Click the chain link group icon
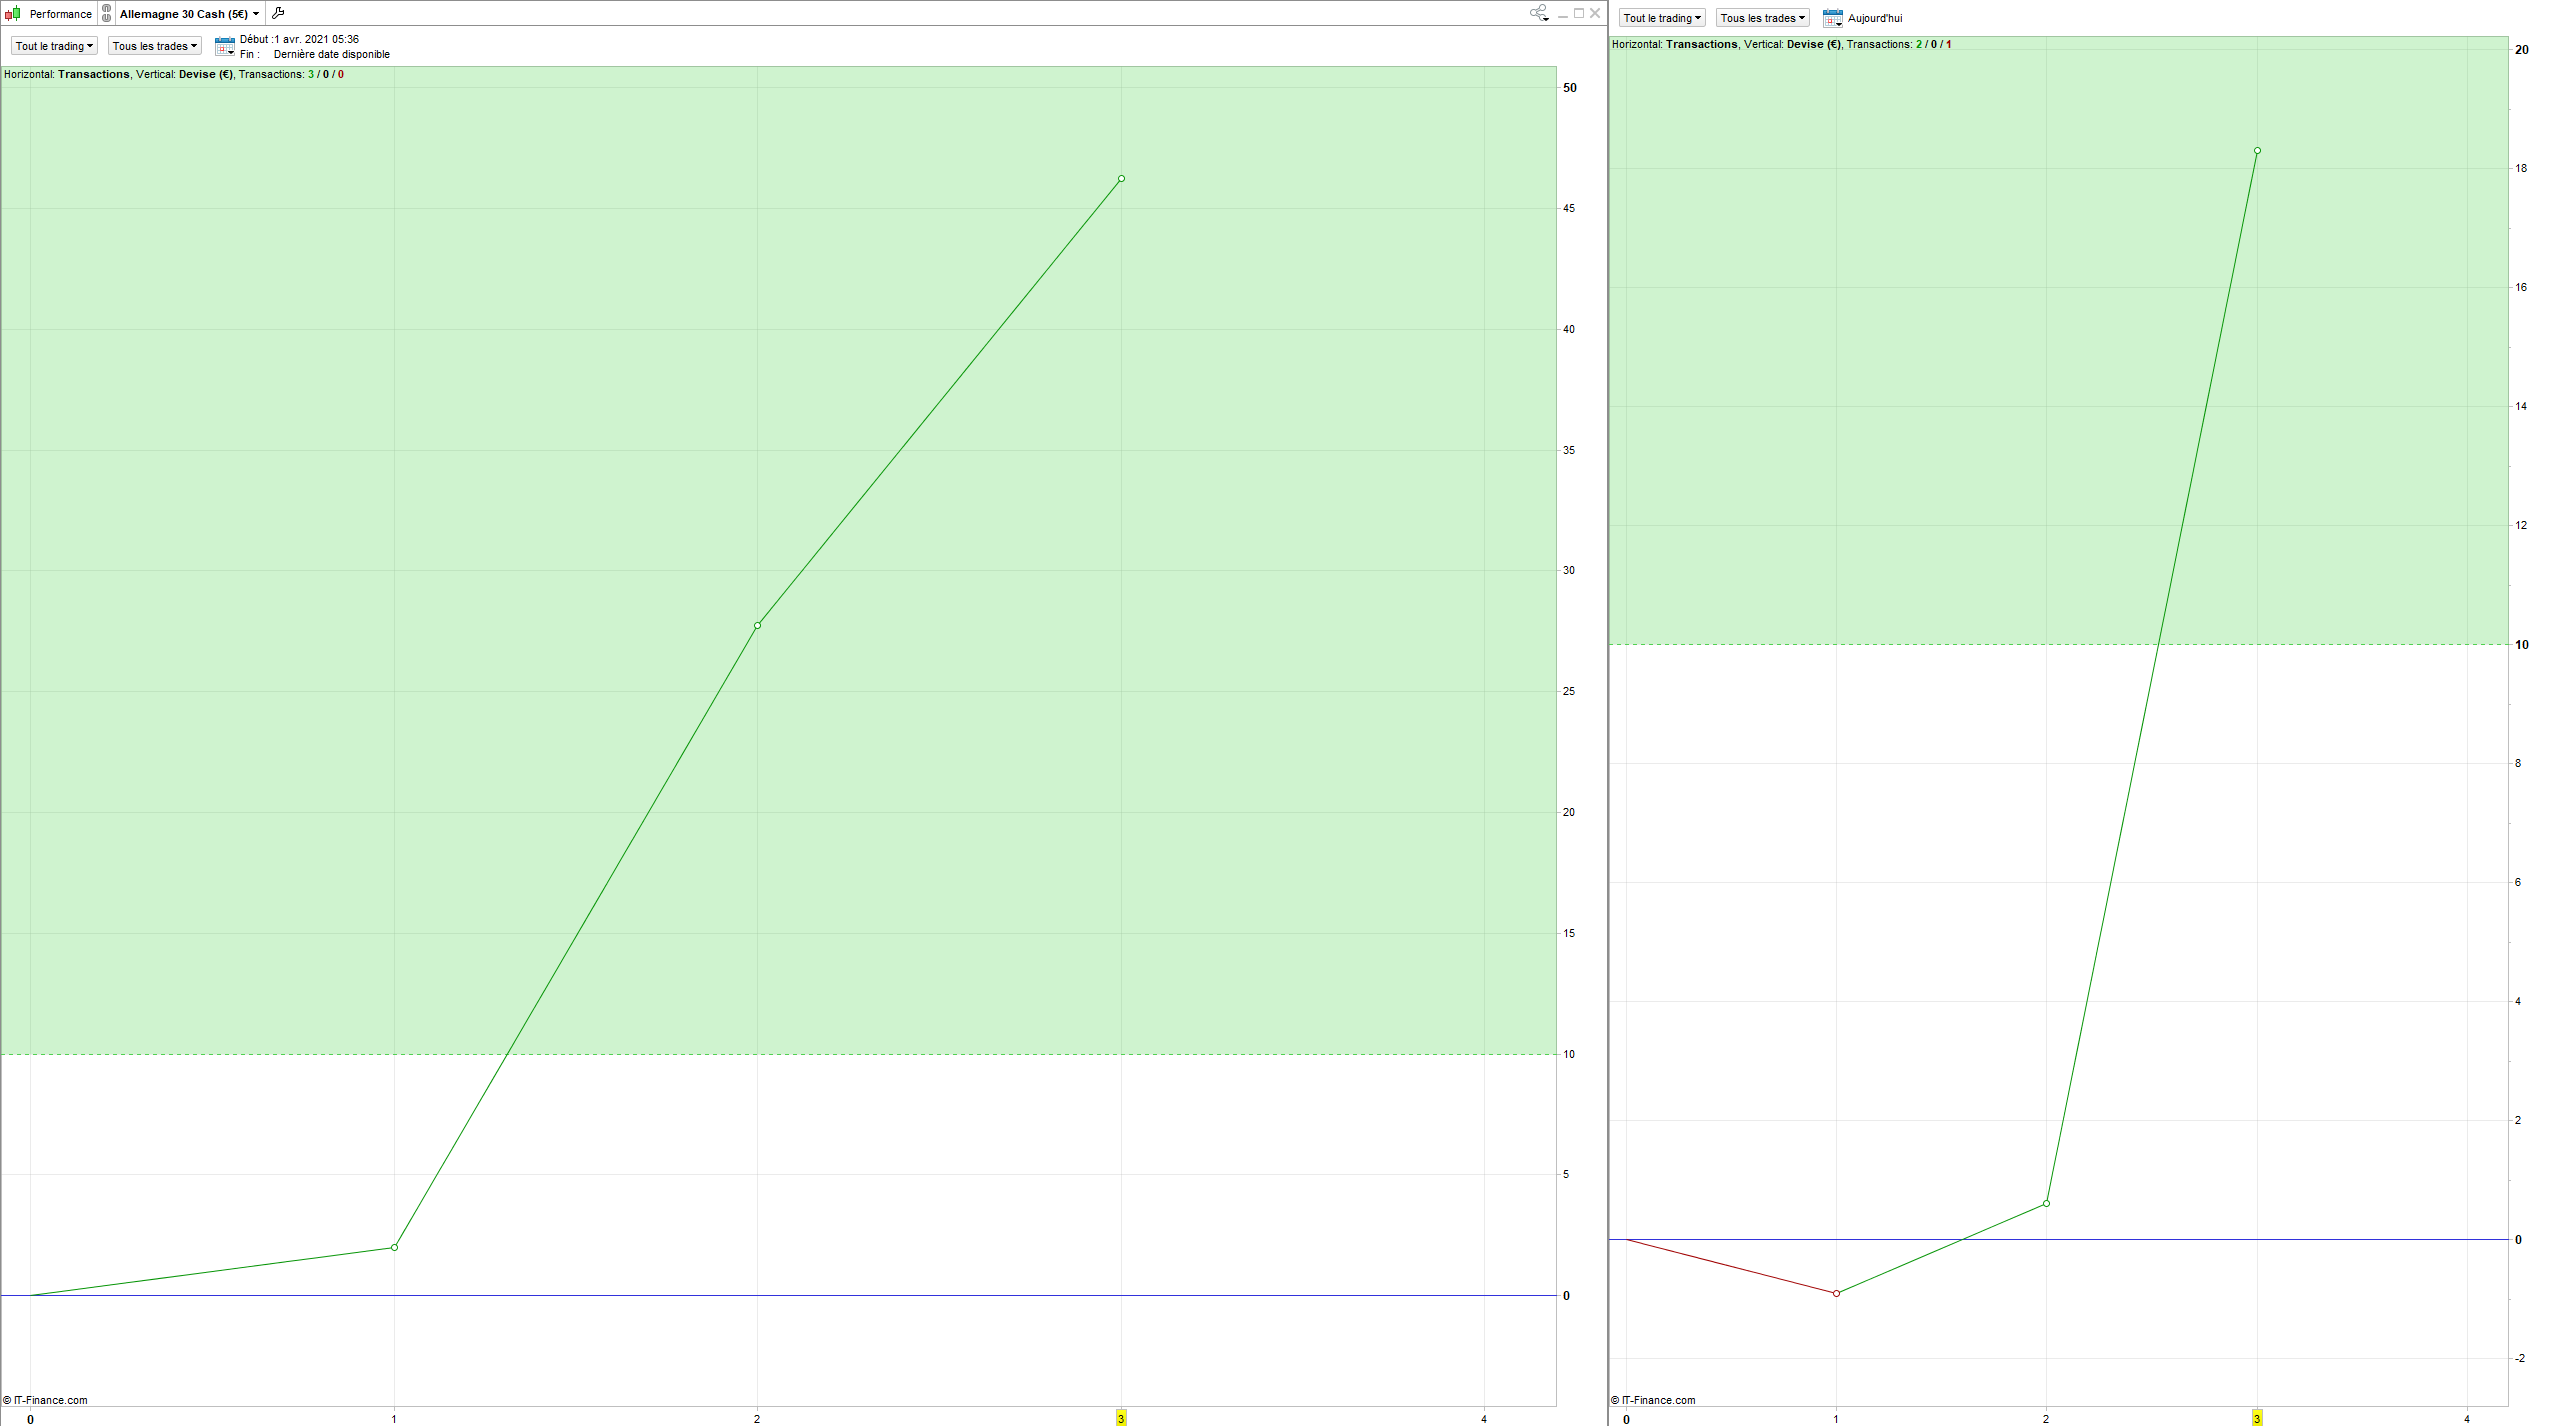 [107, 14]
